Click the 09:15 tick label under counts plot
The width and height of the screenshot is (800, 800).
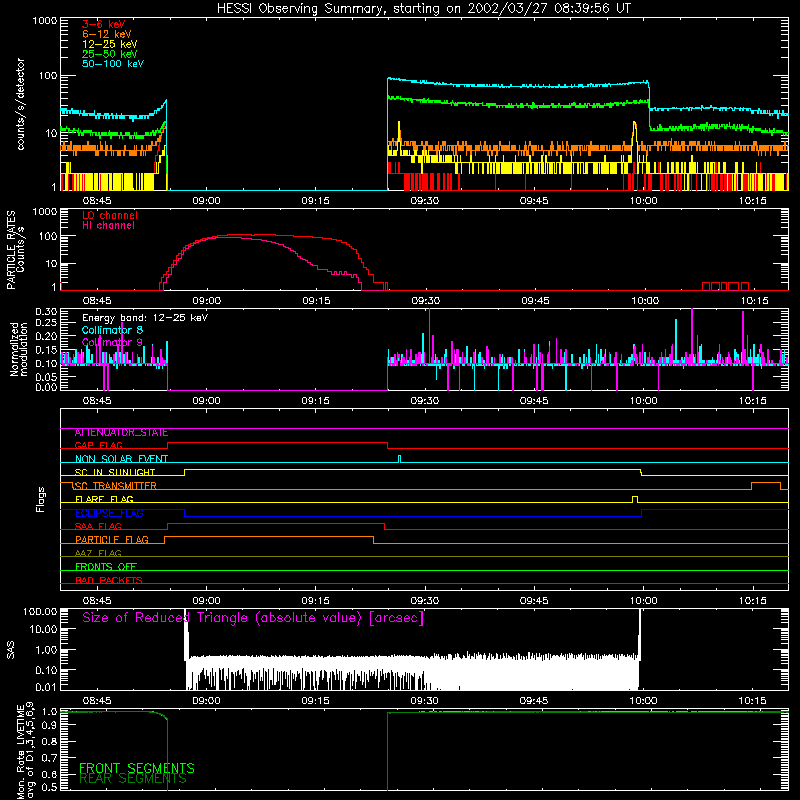[x=315, y=201]
